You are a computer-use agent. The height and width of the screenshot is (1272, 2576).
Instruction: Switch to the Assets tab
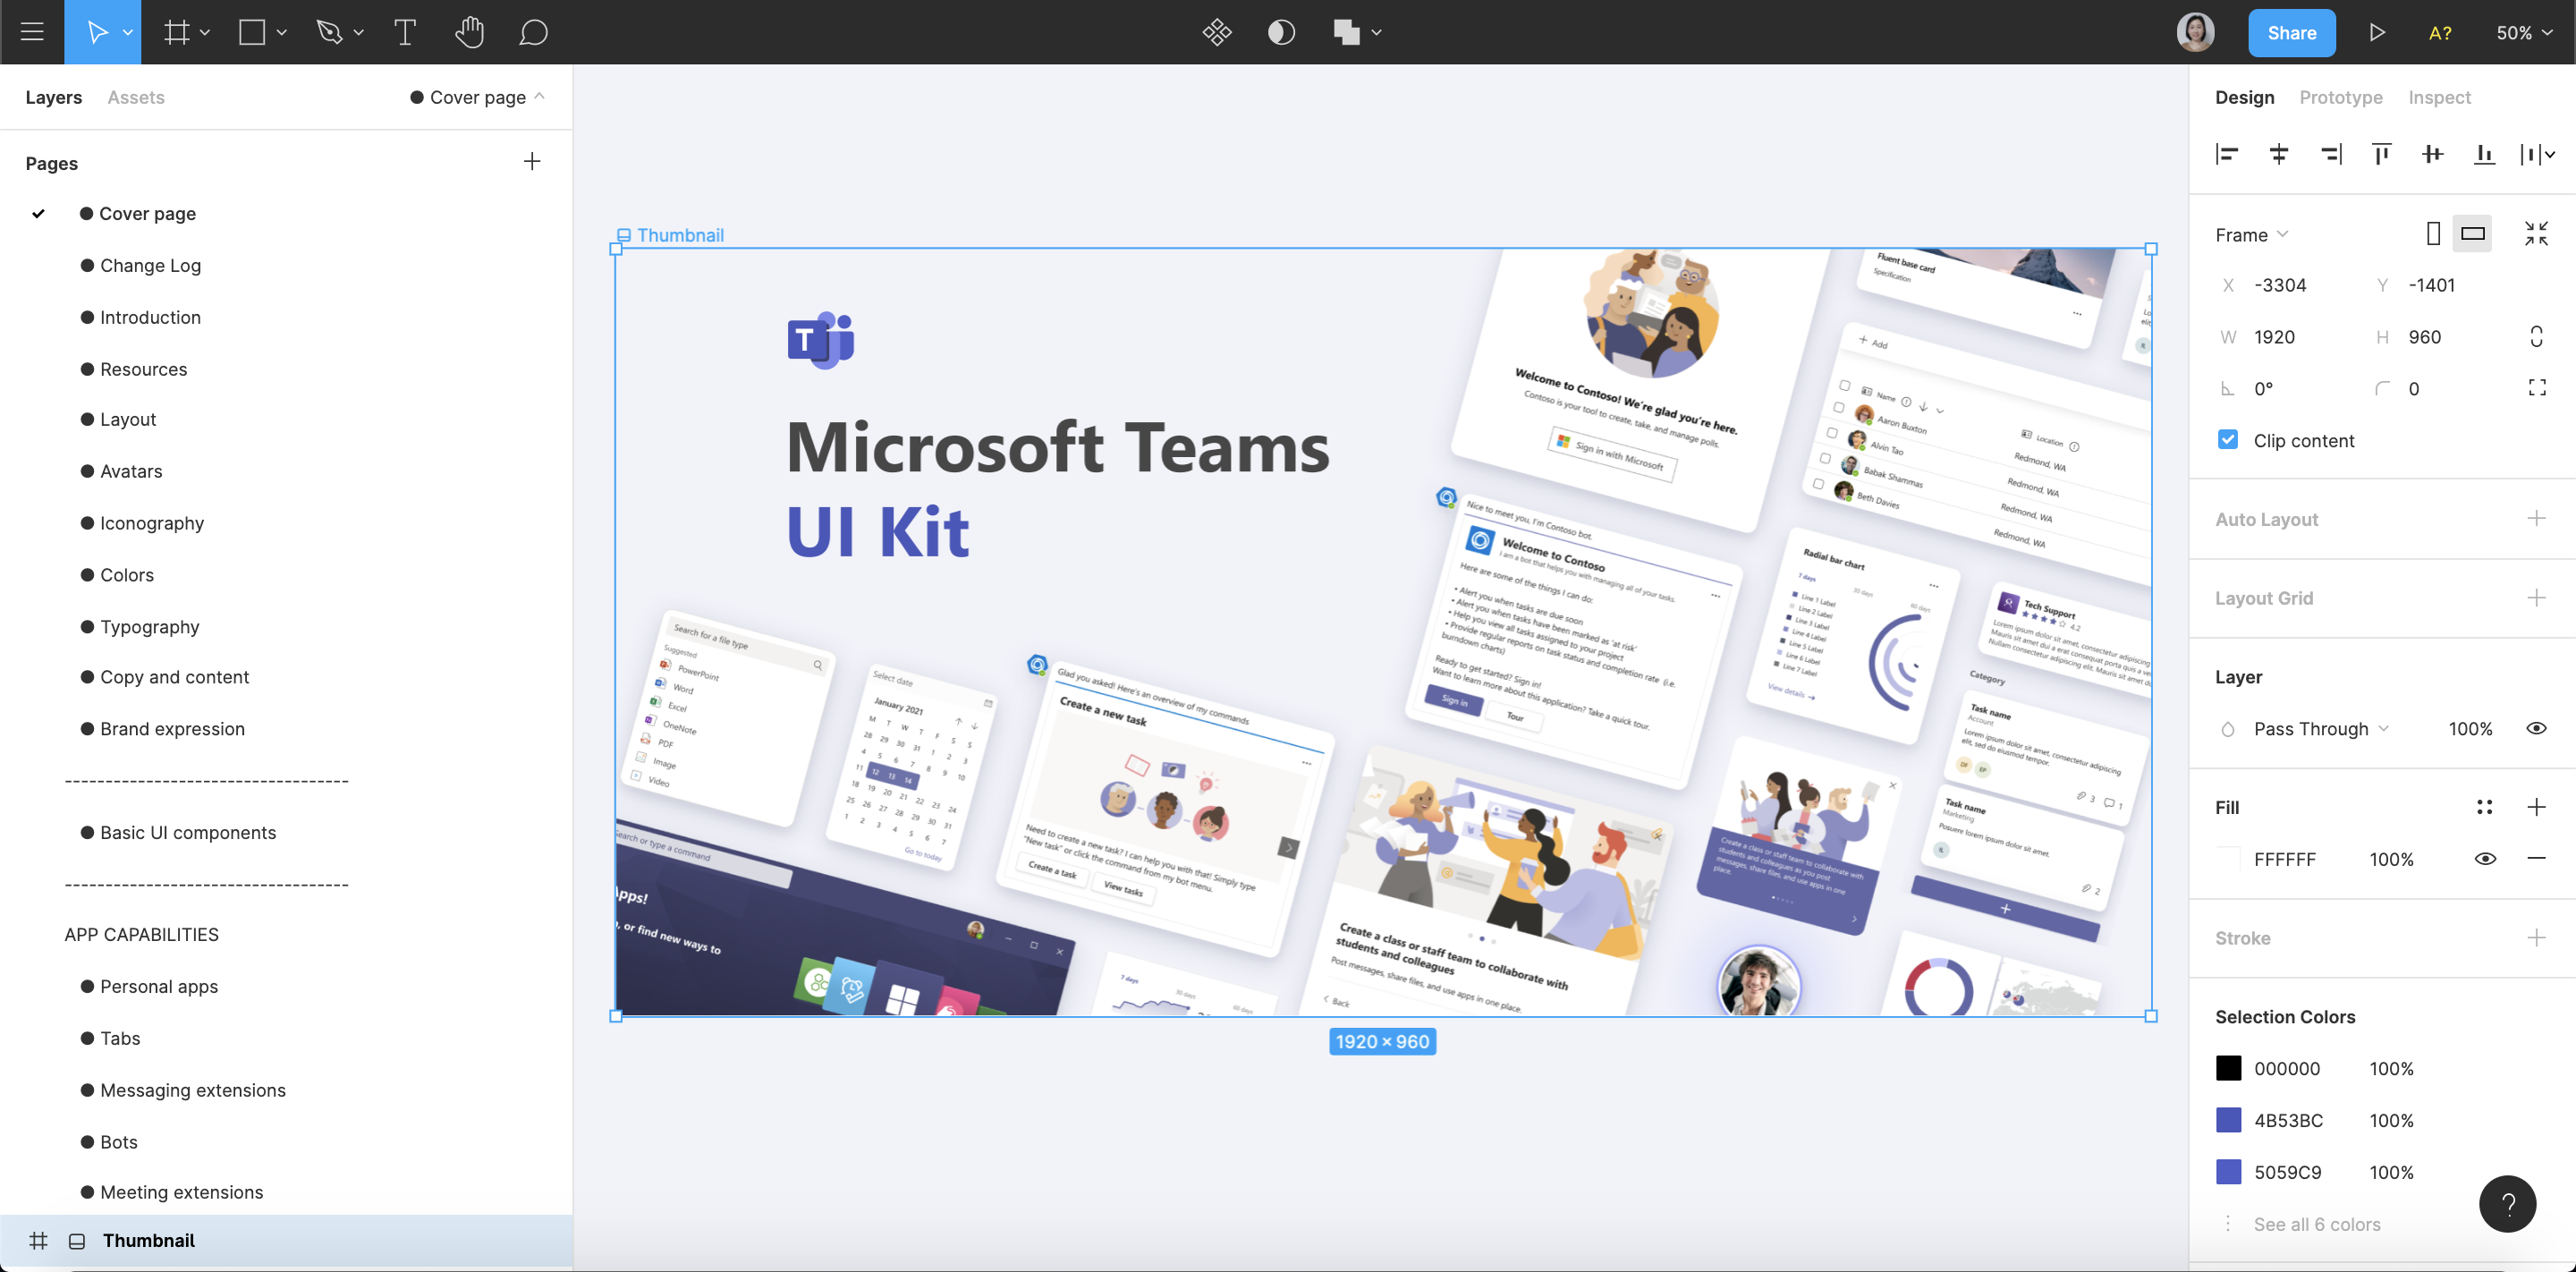pos(136,97)
